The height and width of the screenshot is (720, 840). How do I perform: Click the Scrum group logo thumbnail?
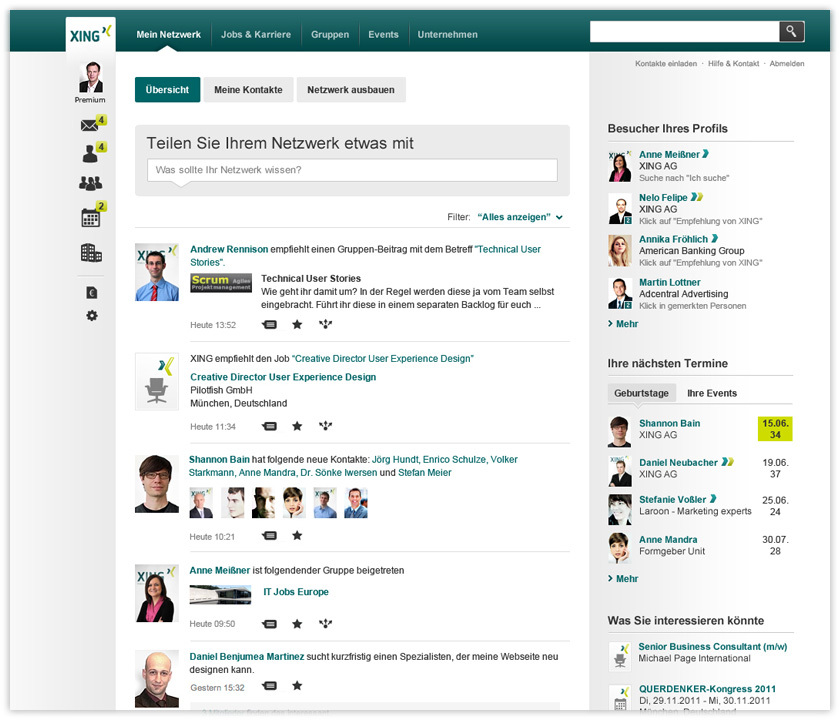point(221,283)
